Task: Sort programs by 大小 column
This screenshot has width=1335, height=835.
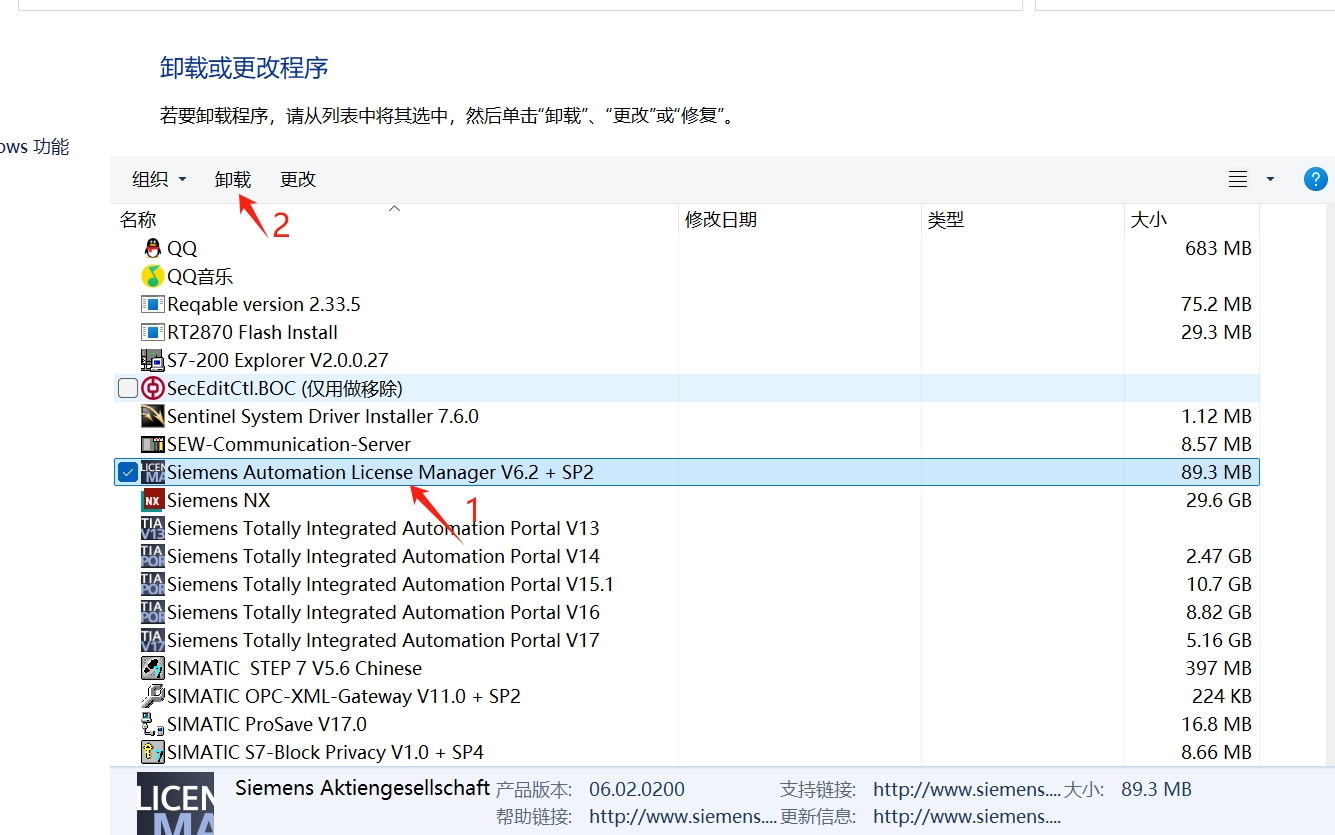Action: (1149, 220)
